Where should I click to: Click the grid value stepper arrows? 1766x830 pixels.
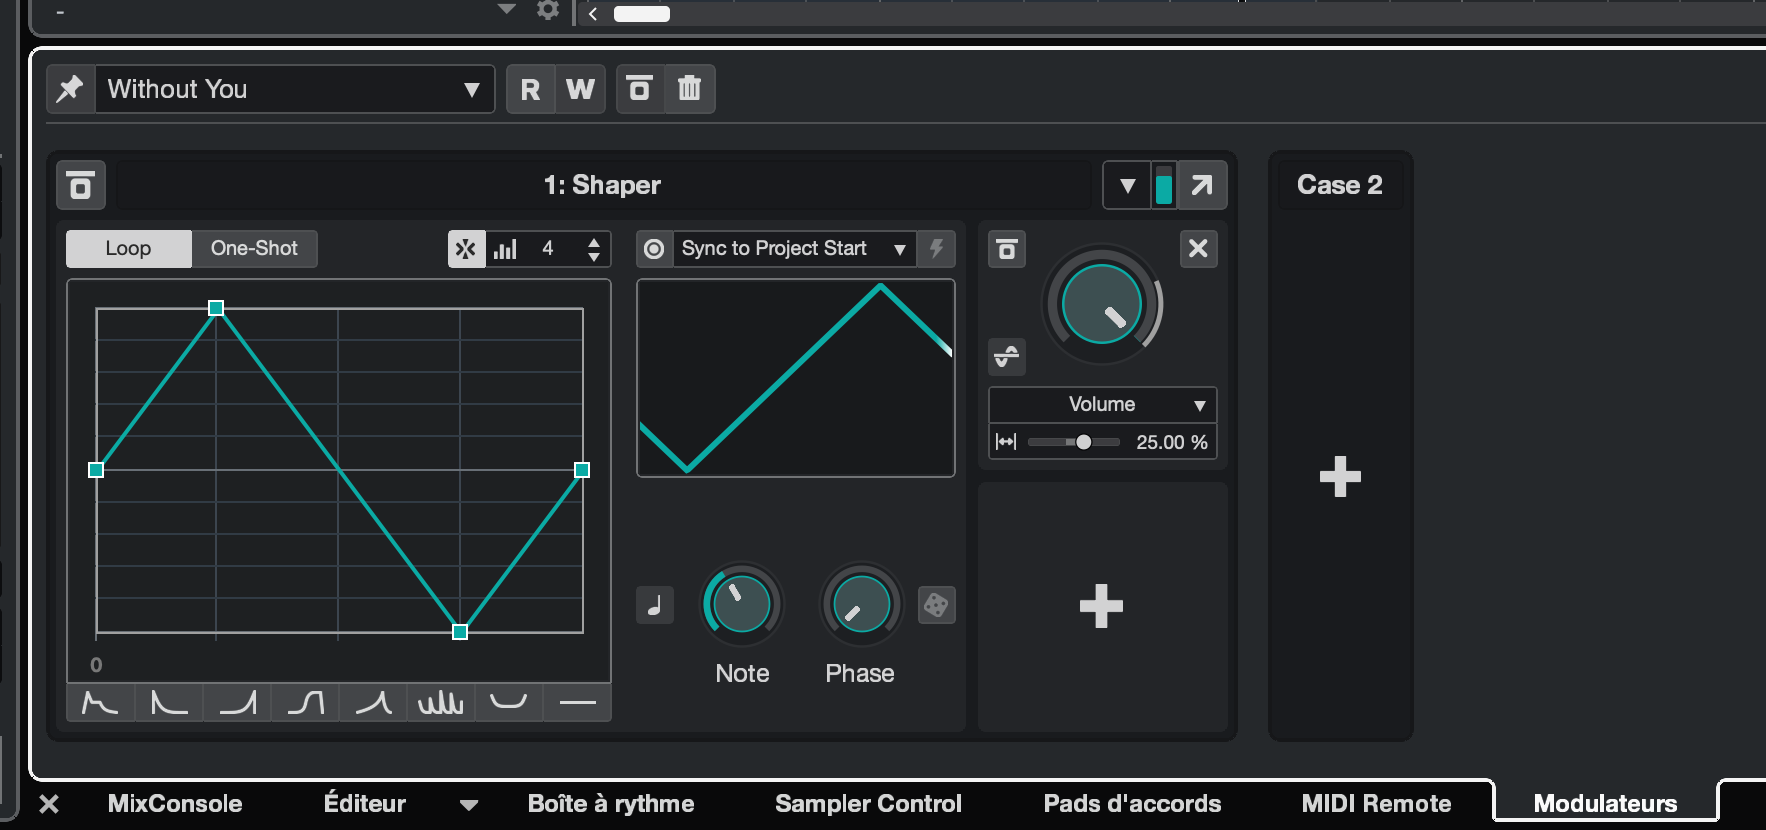594,249
